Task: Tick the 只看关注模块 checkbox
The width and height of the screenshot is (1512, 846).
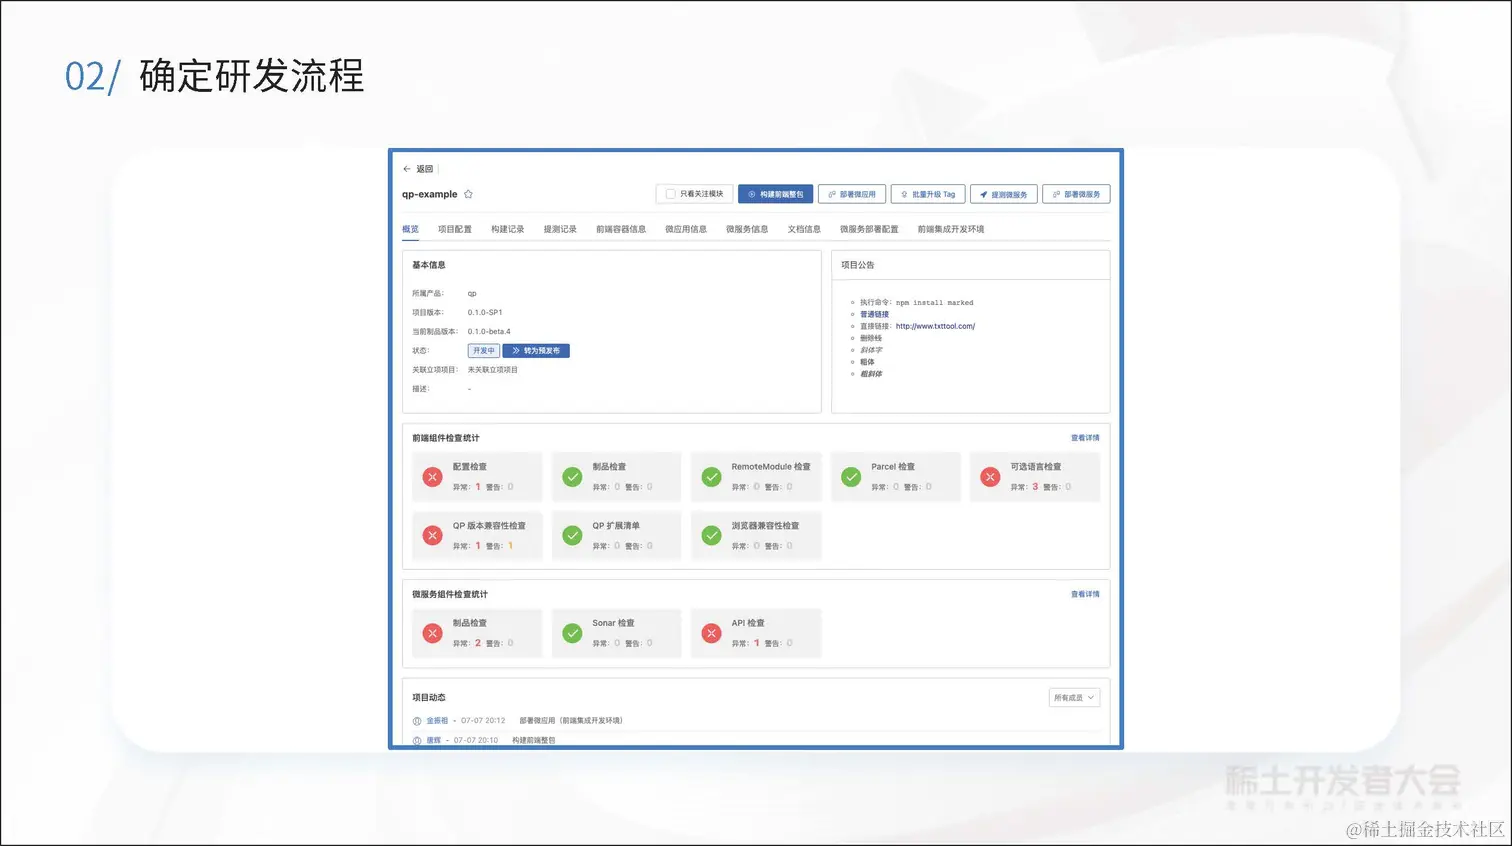Action: 671,194
